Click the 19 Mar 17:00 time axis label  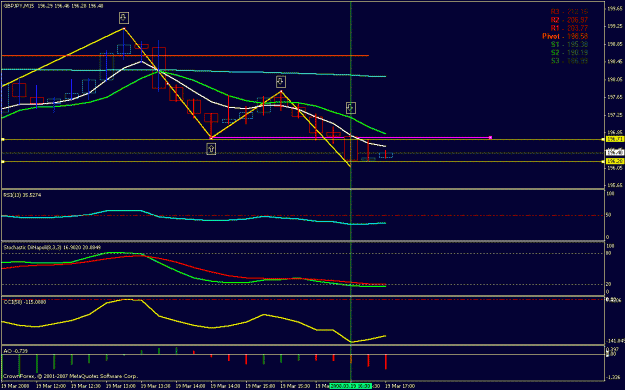(x=400, y=386)
